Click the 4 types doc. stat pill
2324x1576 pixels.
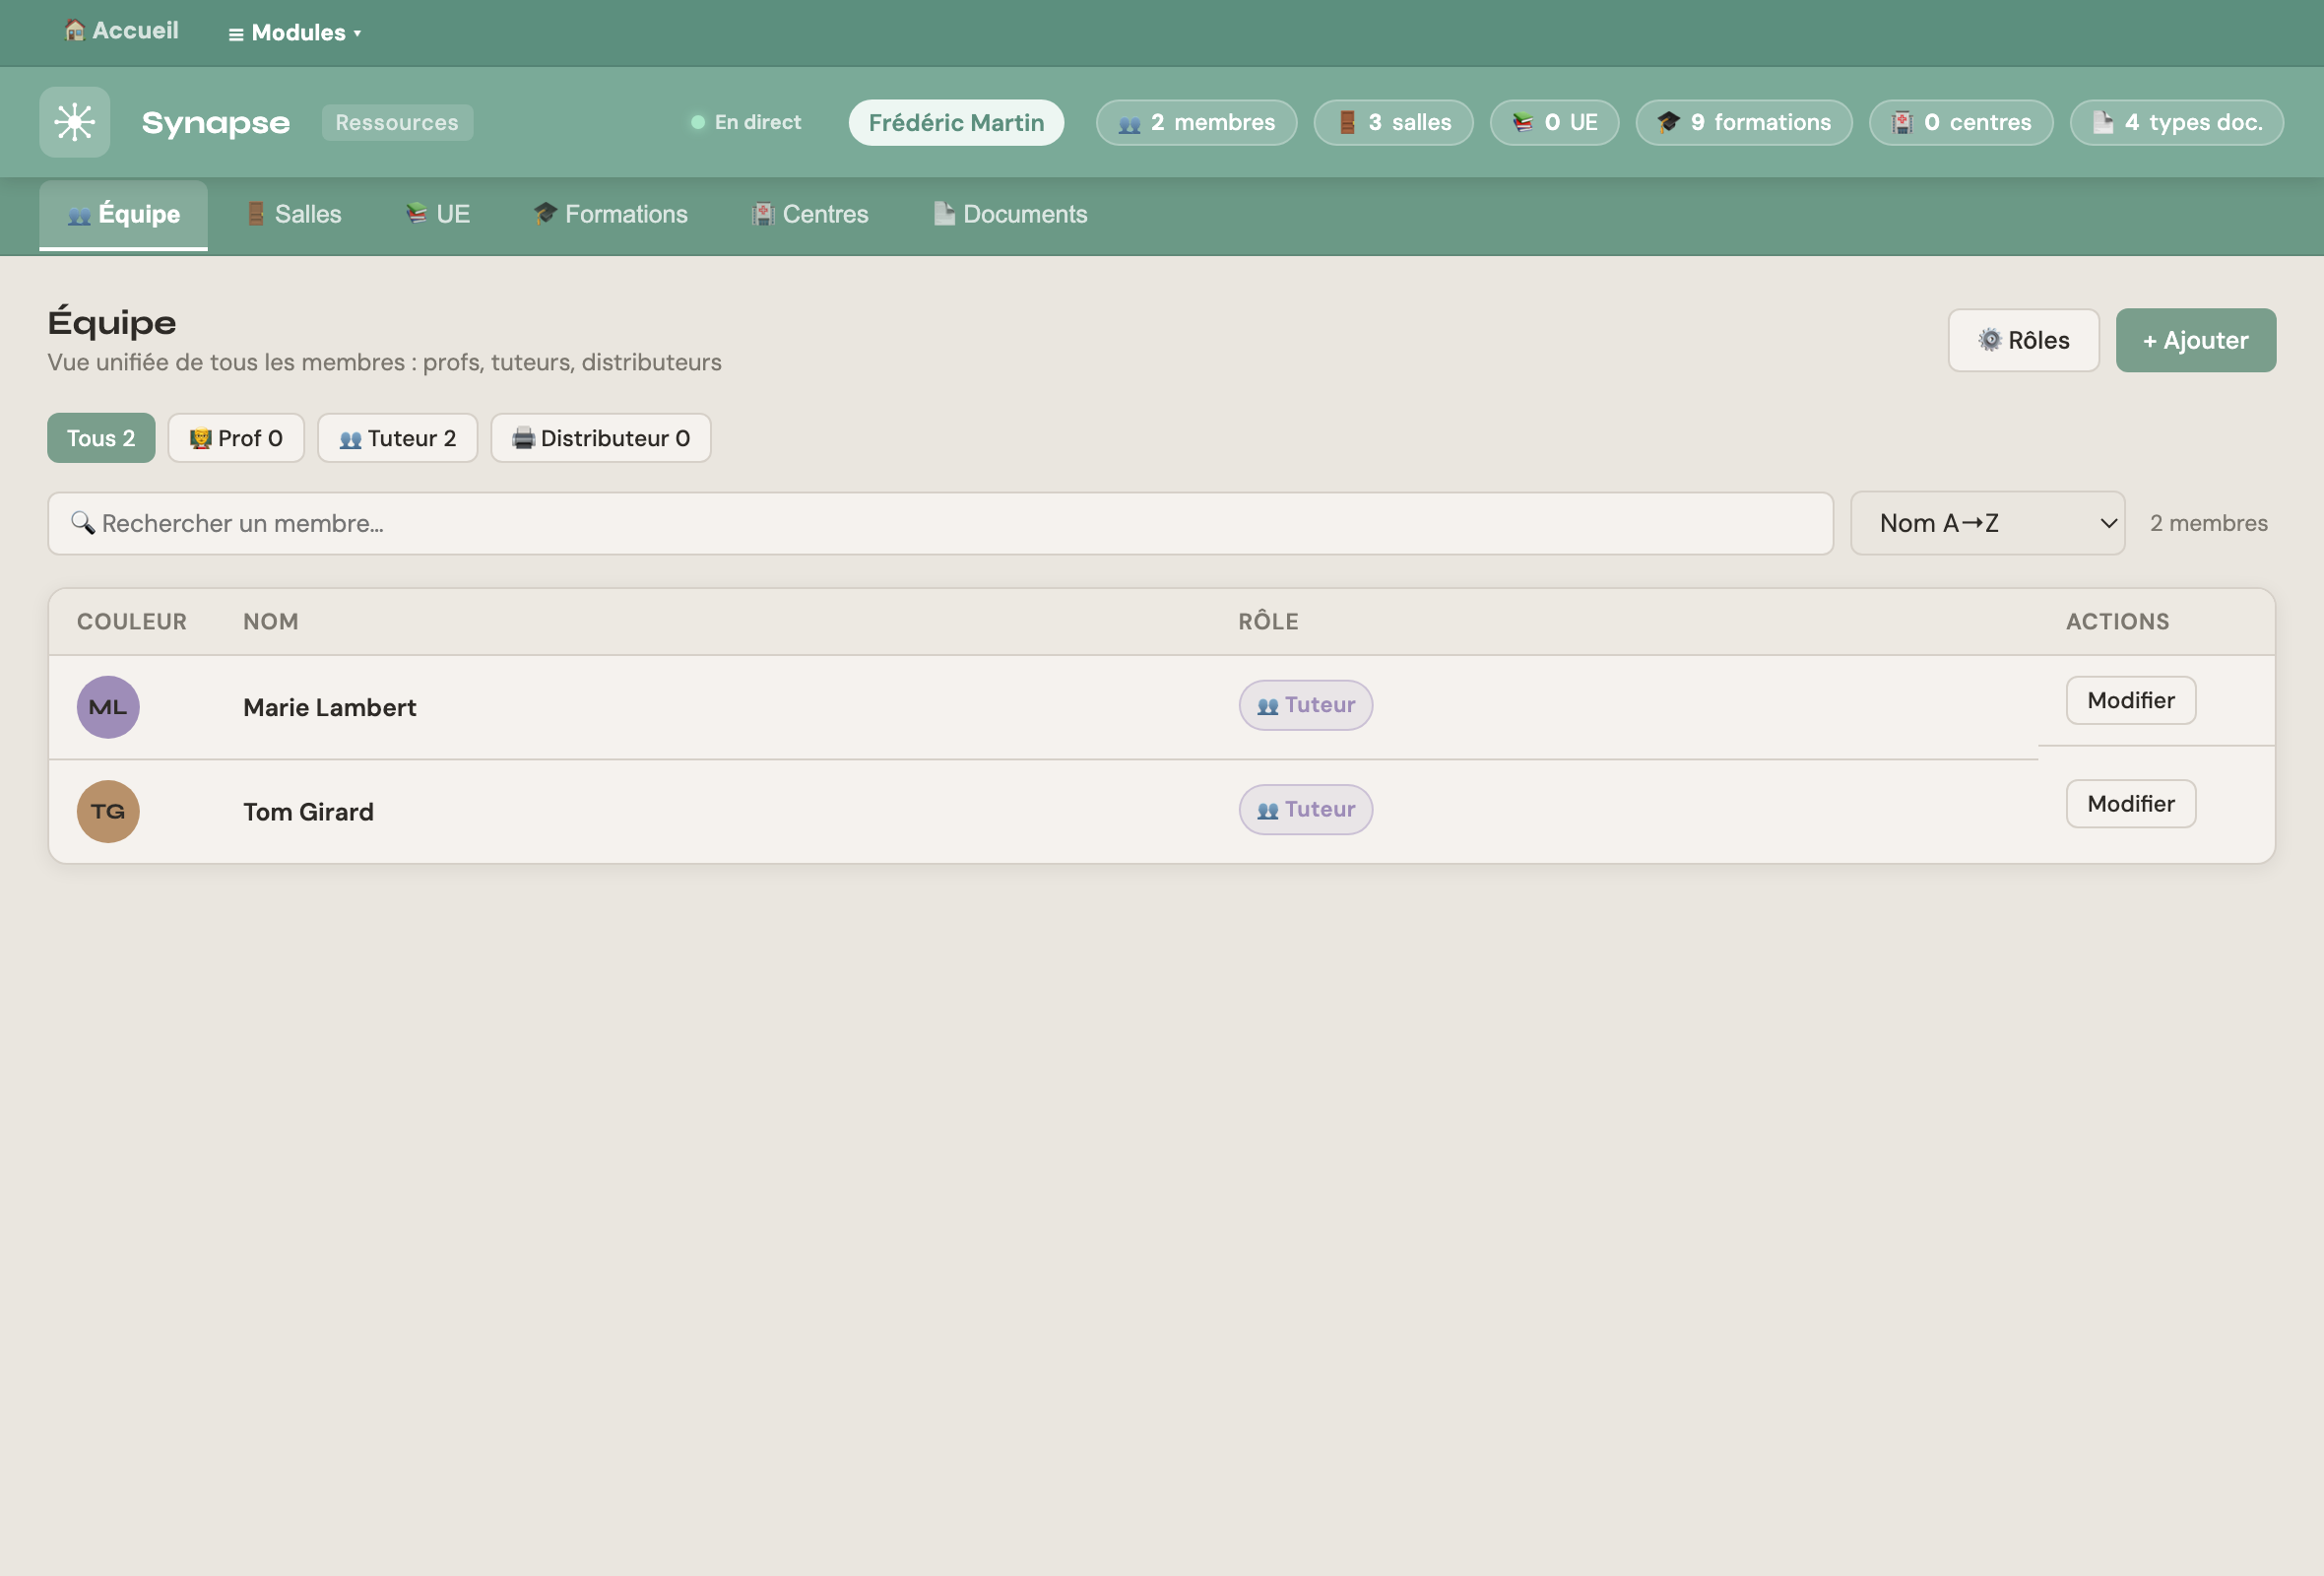2176,122
